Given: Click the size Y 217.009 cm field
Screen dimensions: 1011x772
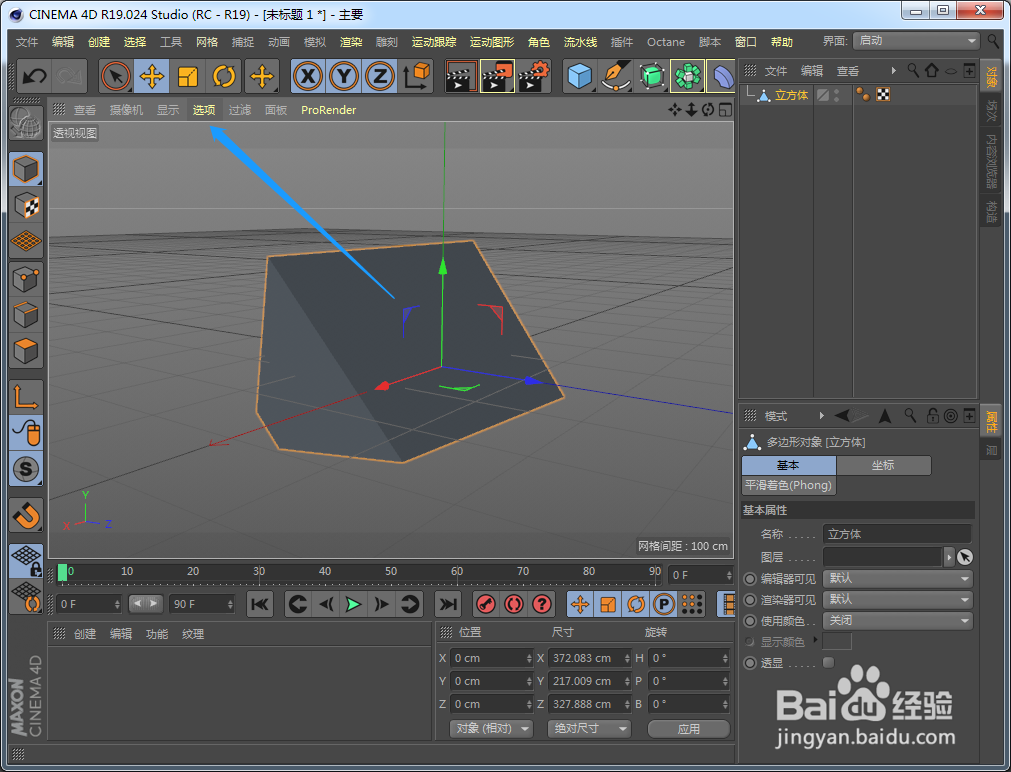Looking at the screenshot, I should 589,681.
